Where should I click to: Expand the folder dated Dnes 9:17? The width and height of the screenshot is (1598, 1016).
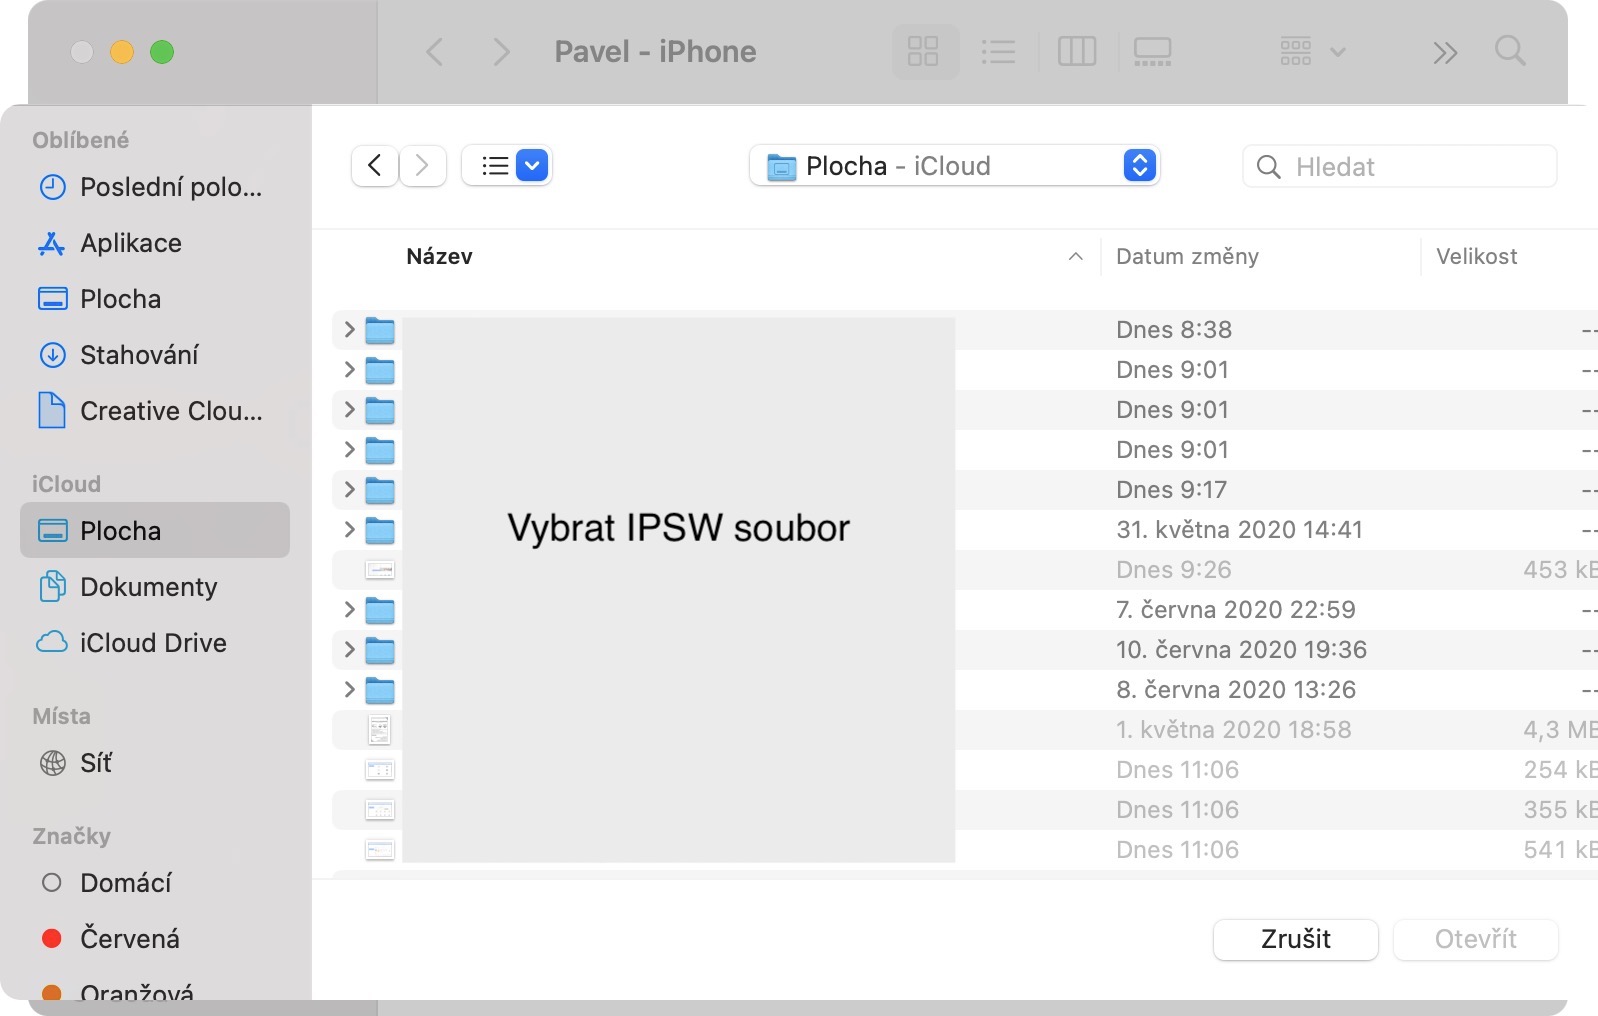(349, 489)
